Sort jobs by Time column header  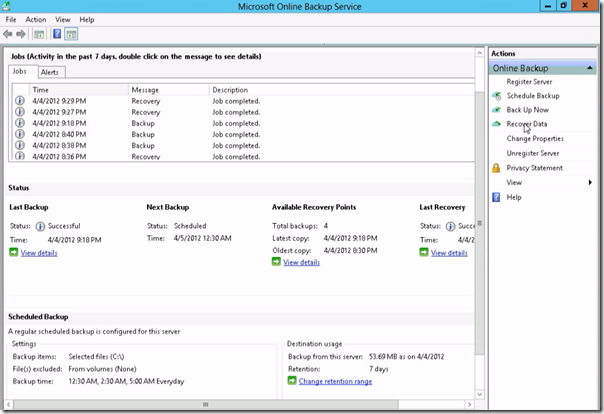(79, 90)
